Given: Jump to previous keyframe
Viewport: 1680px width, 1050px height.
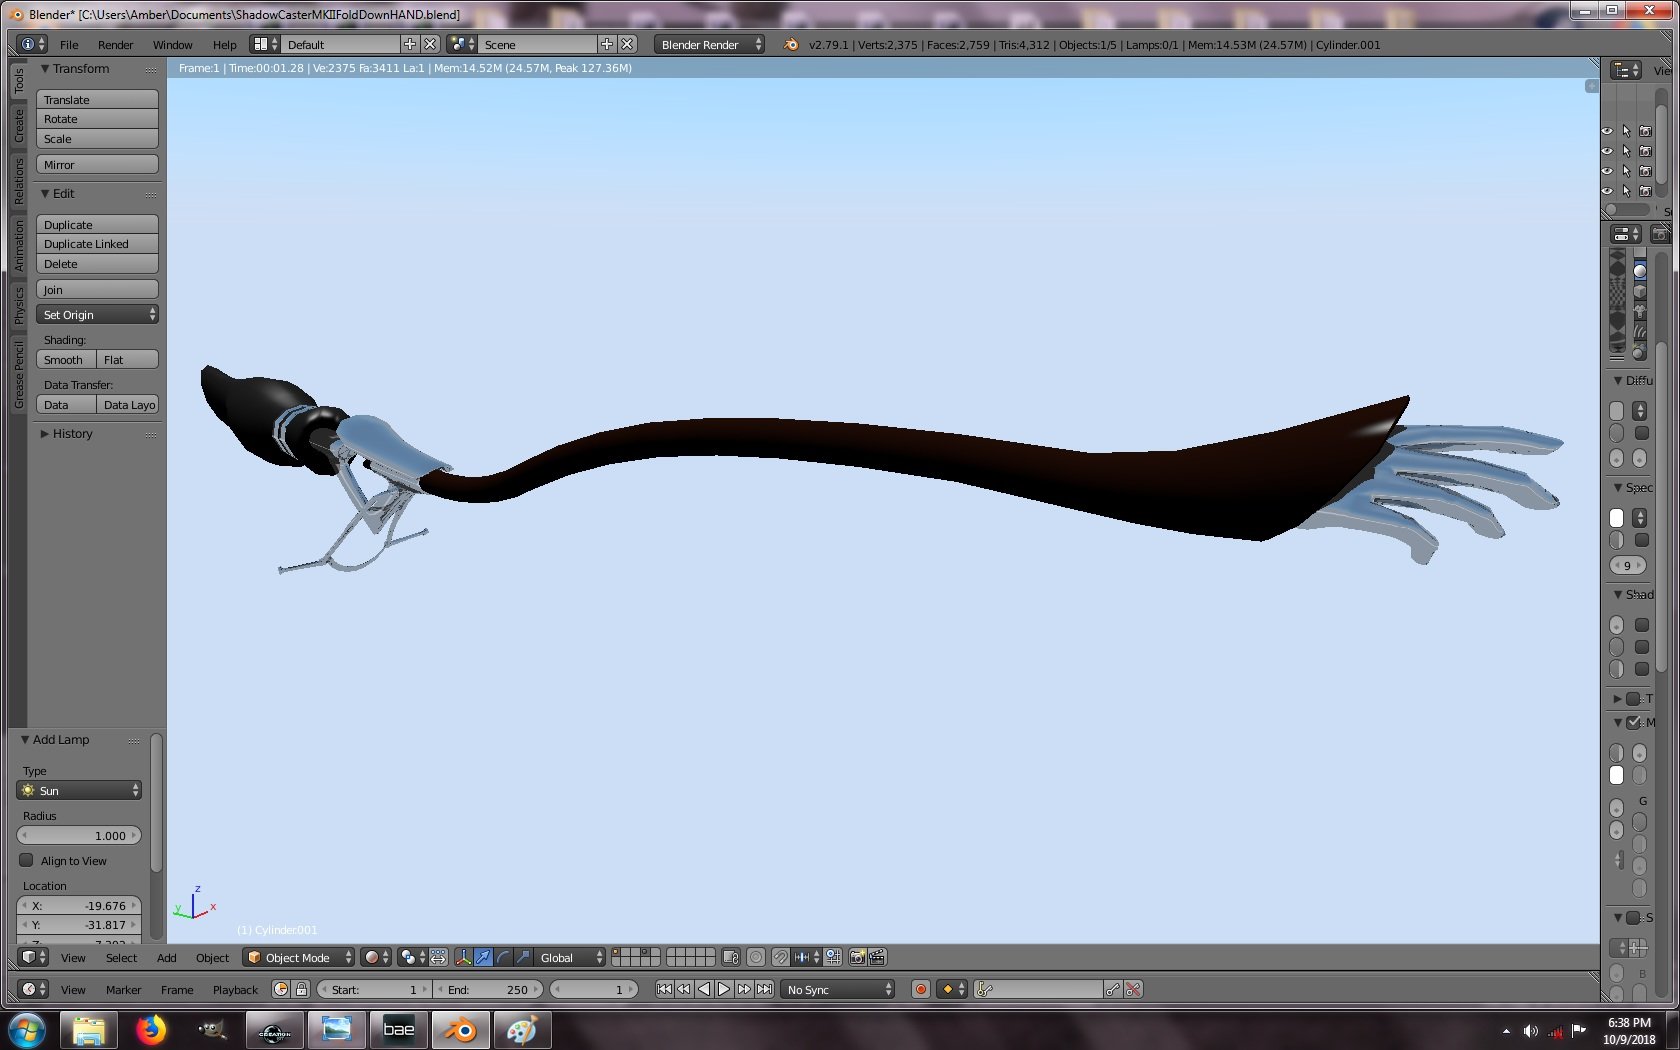Looking at the screenshot, I should 684,989.
